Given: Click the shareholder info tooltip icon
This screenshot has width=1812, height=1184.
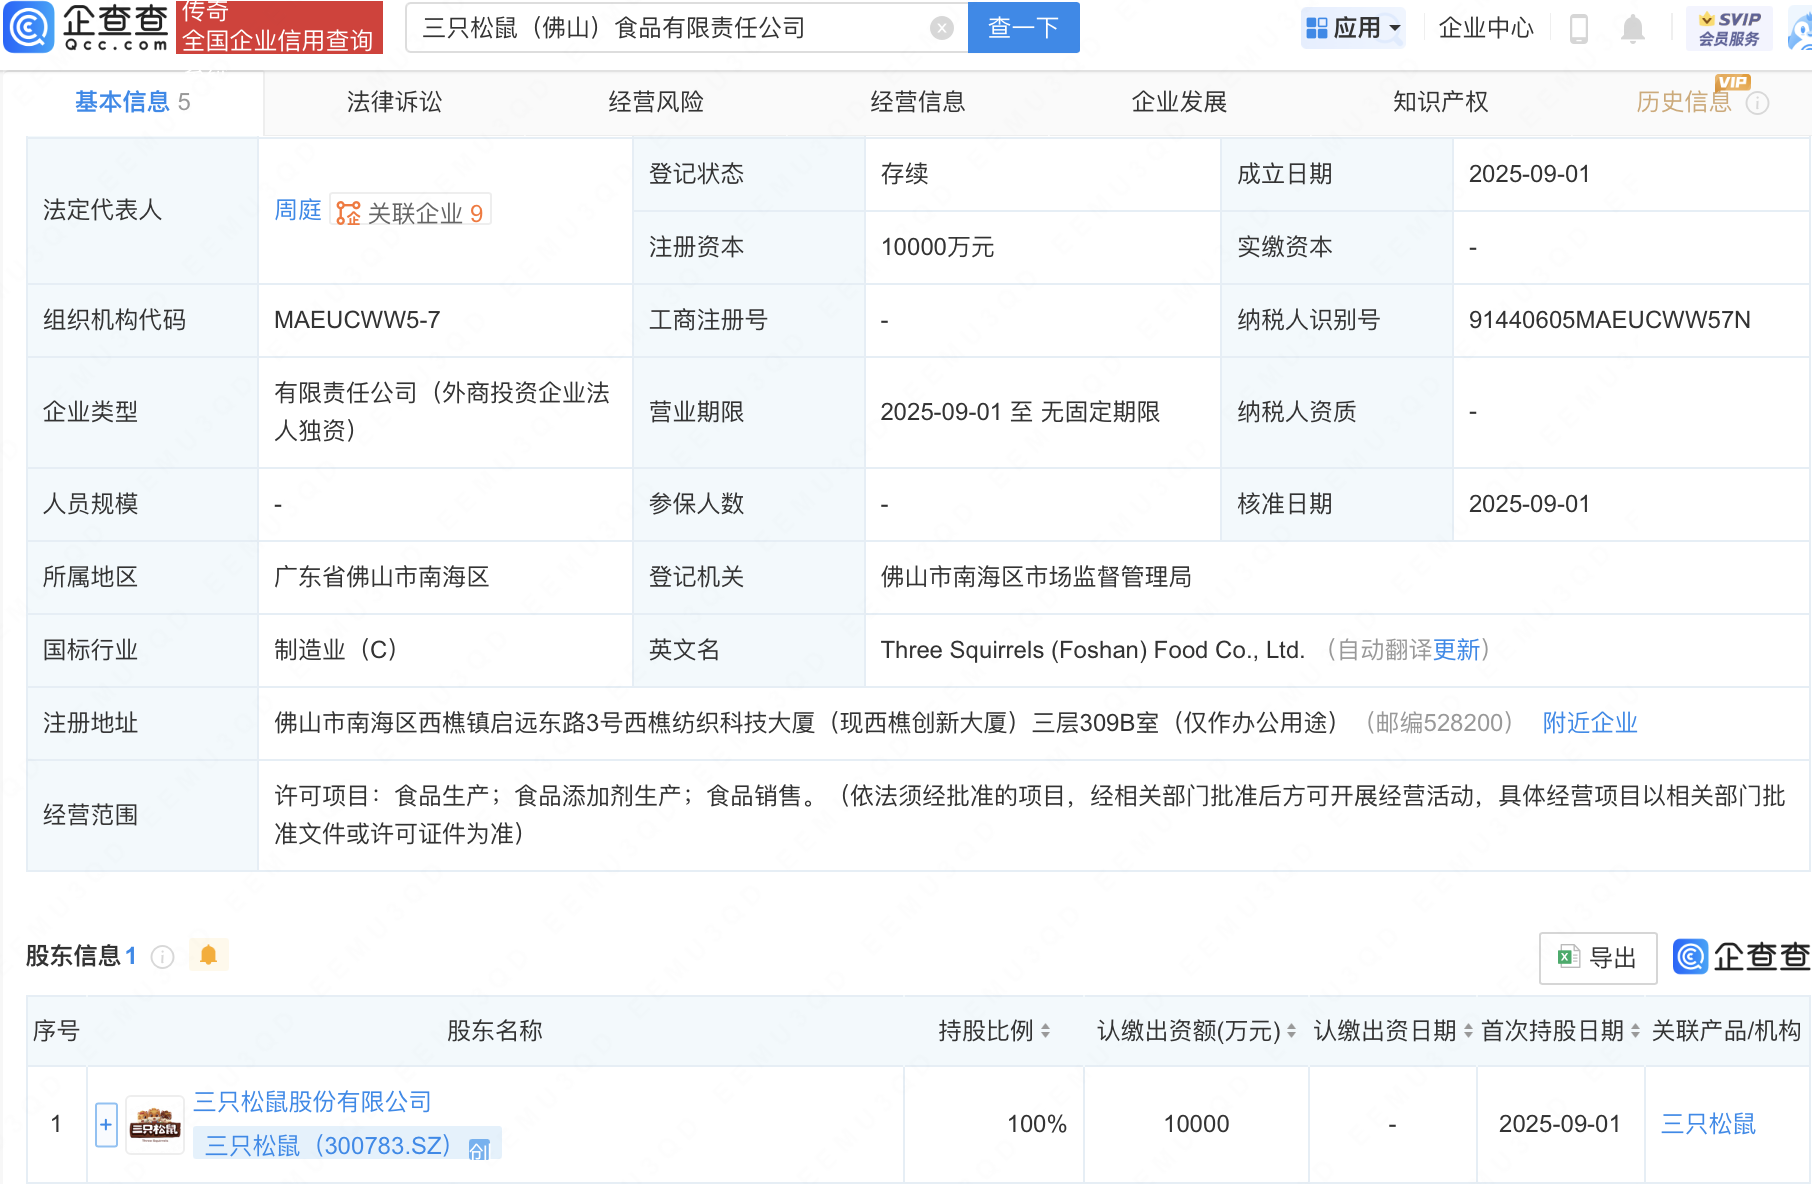Looking at the screenshot, I should (x=162, y=957).
